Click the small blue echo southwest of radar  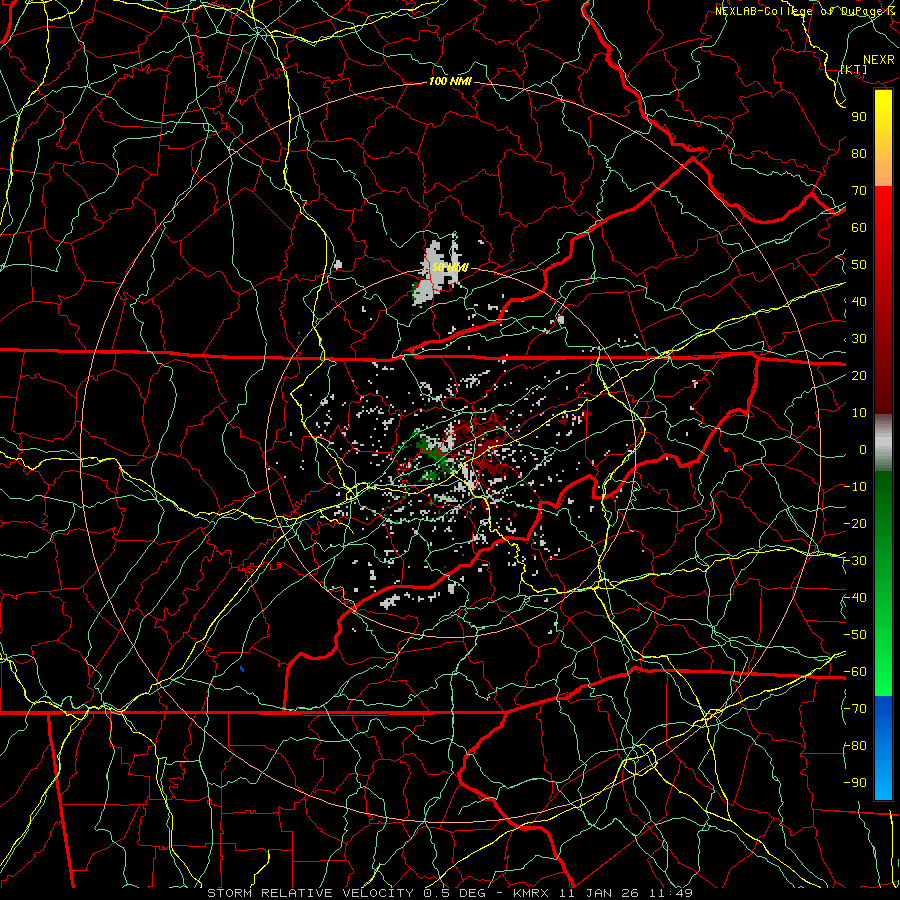click(x=242, y=669)
